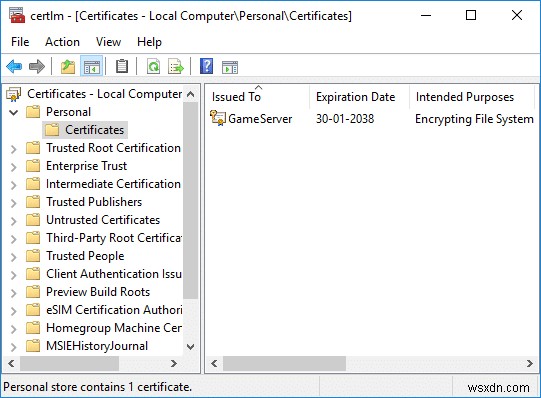The width and height of the screenshot is (541, 398).
Task: Click tree pane vertical scrollbar up arrow
Action: (190, 94)
